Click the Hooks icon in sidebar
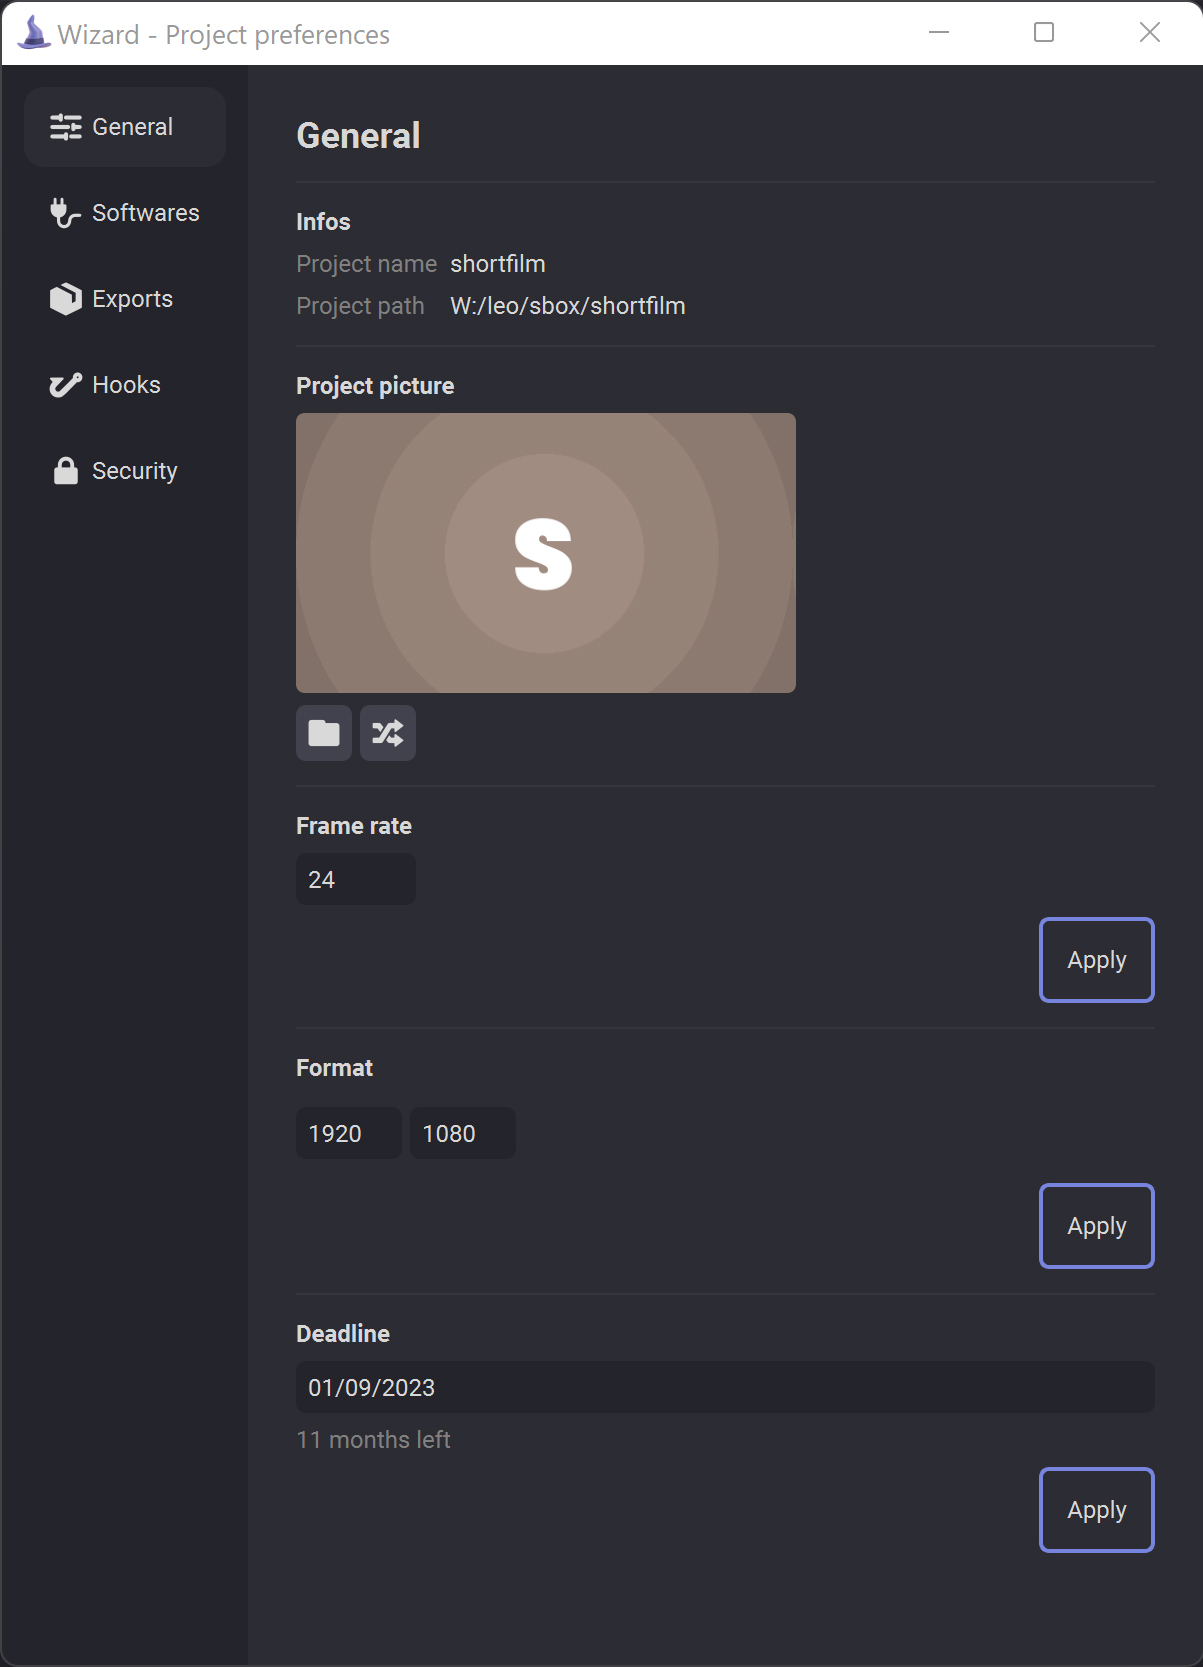This screenshot has height=1667, width=1203. (66, 385)
